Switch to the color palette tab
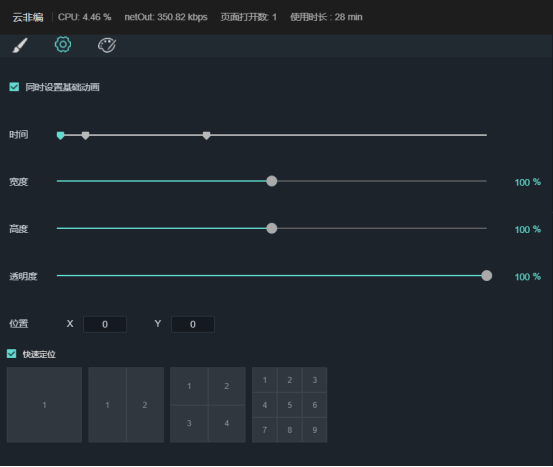 tap(107, 46)
